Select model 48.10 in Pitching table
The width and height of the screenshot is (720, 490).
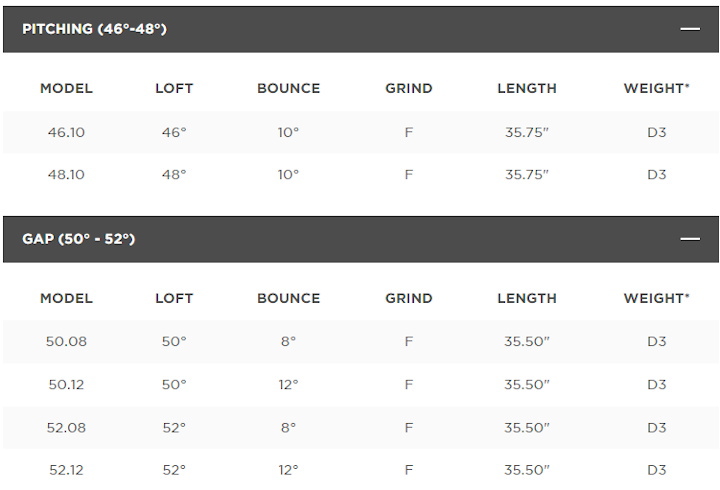pyautogui.click(x=67, y=175)
